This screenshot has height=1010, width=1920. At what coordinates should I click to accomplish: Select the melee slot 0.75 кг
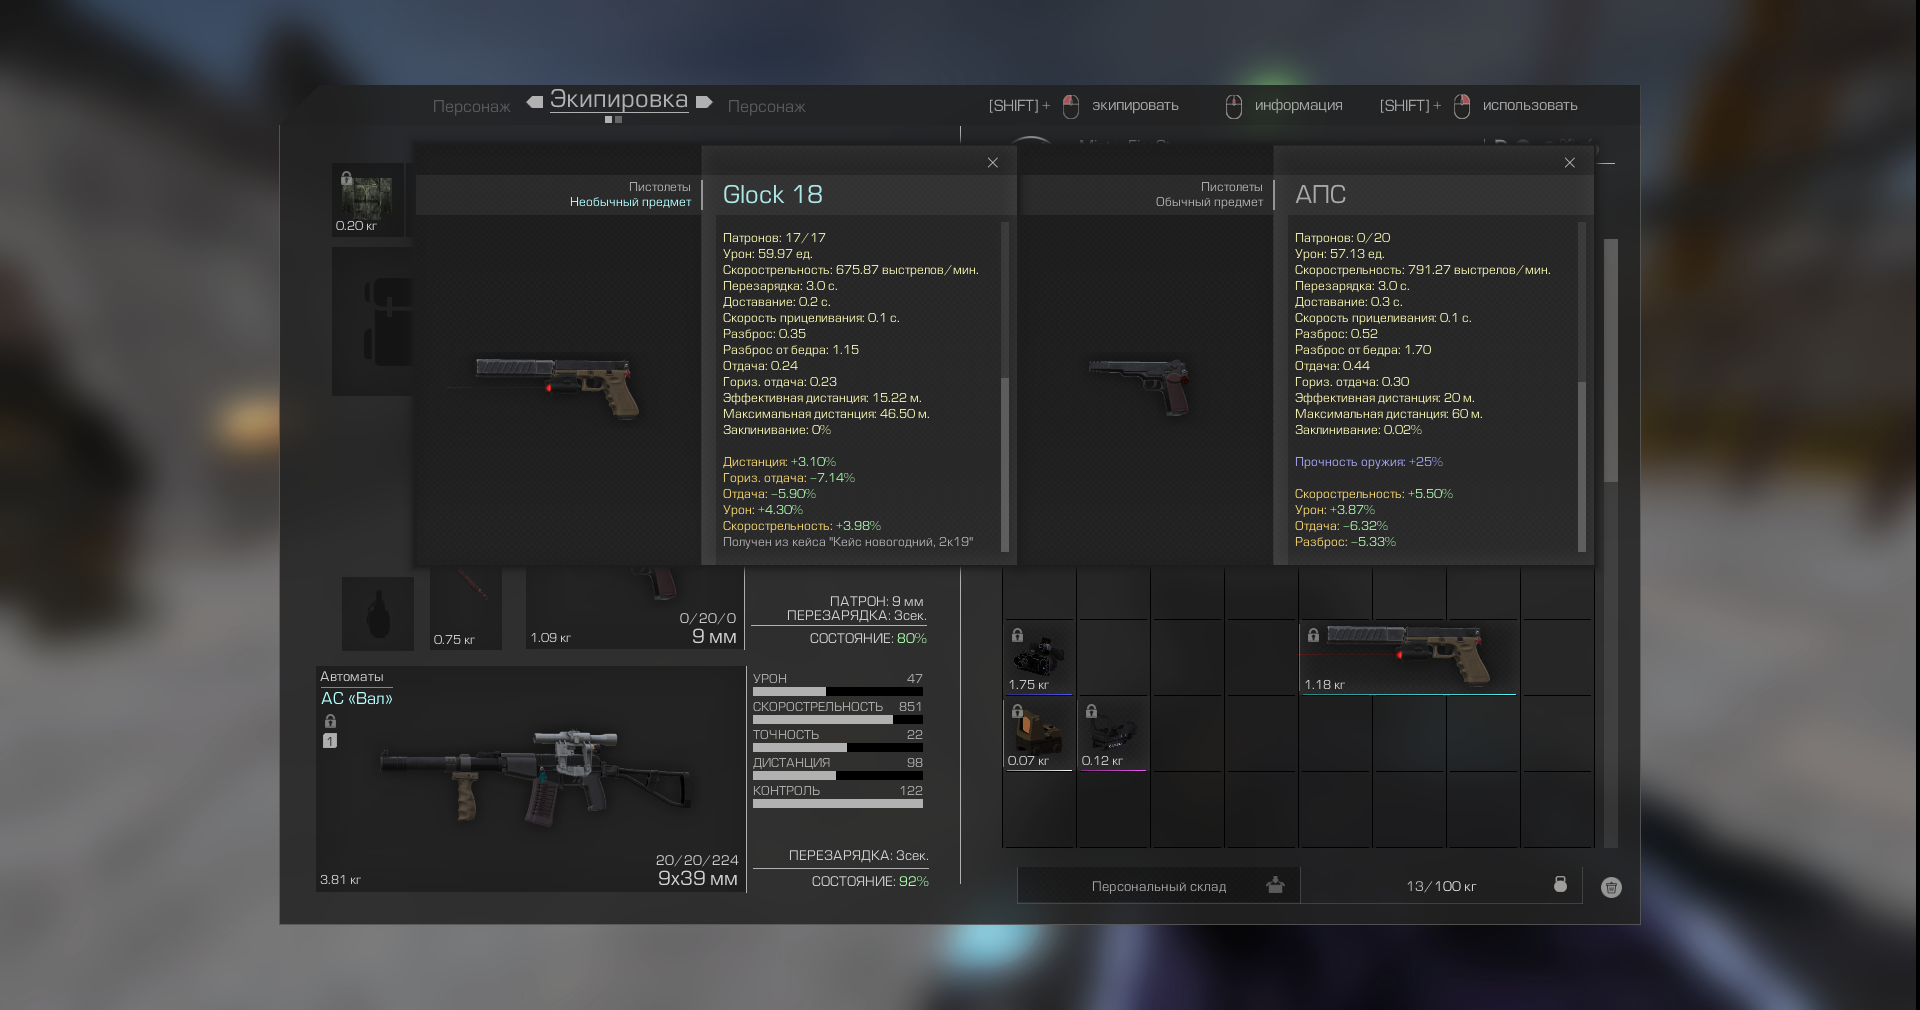tap(466, 608)
